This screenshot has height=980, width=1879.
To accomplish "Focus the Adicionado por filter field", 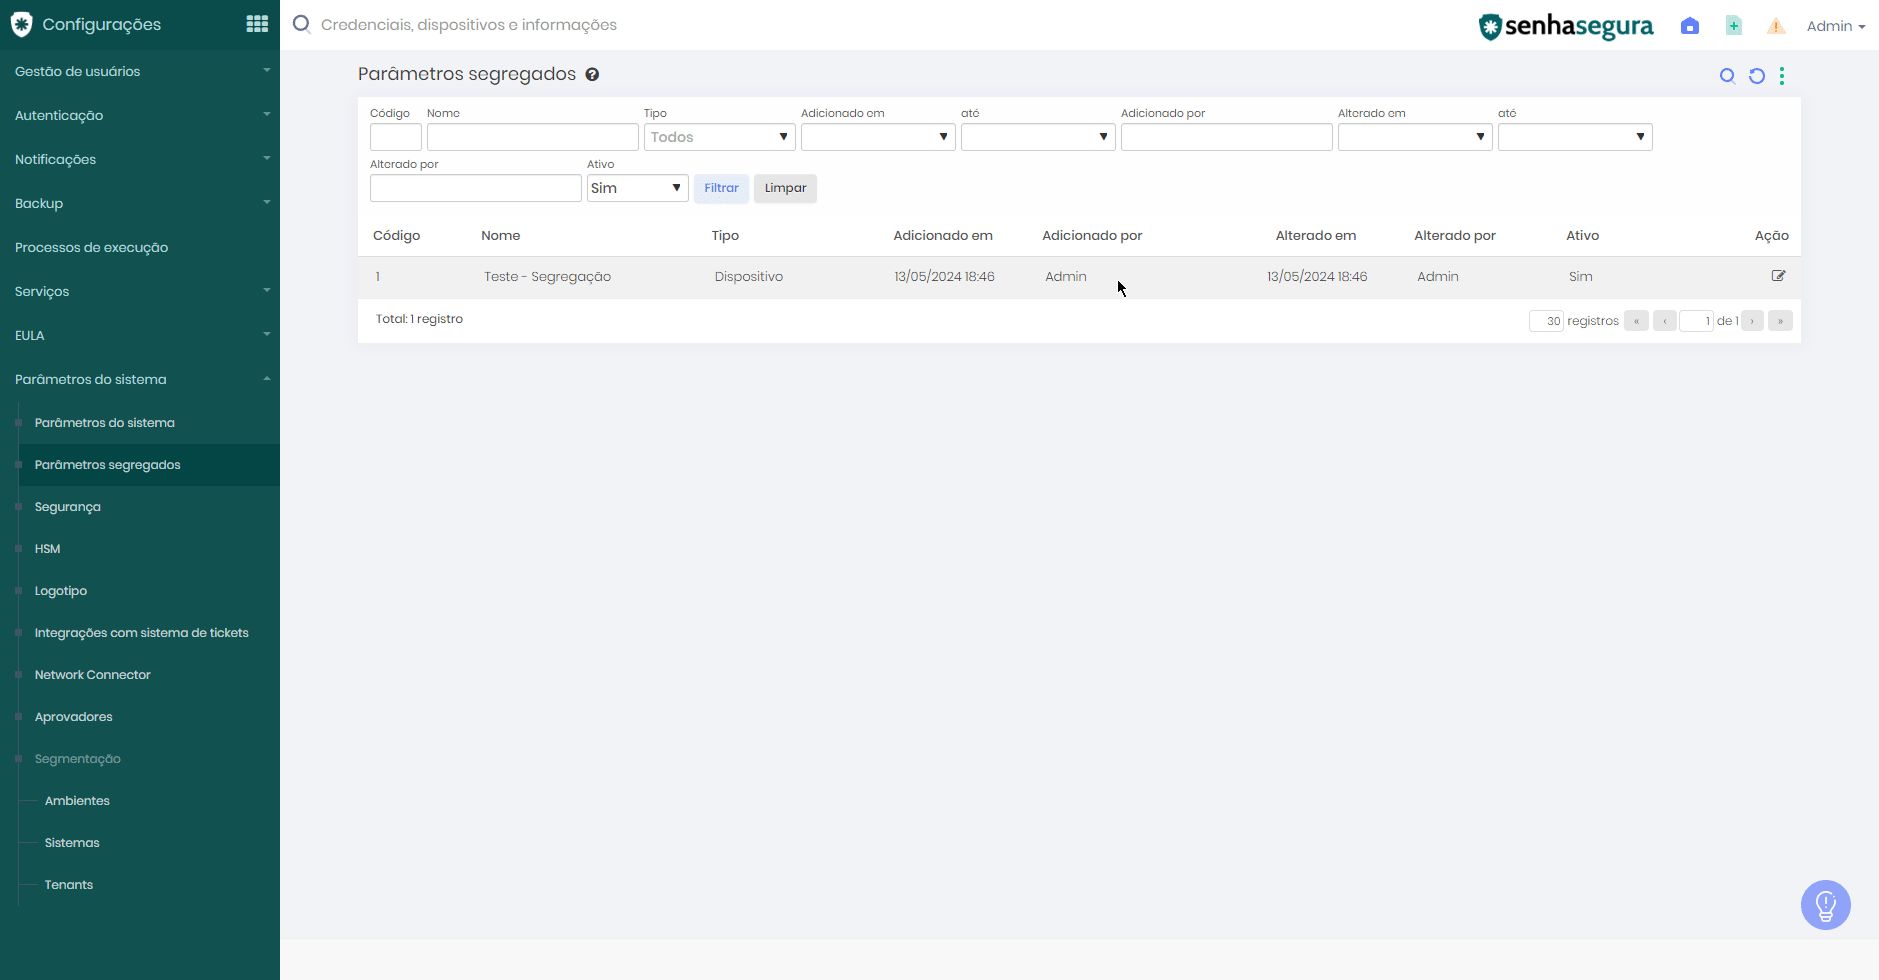I will (1227, 137).
